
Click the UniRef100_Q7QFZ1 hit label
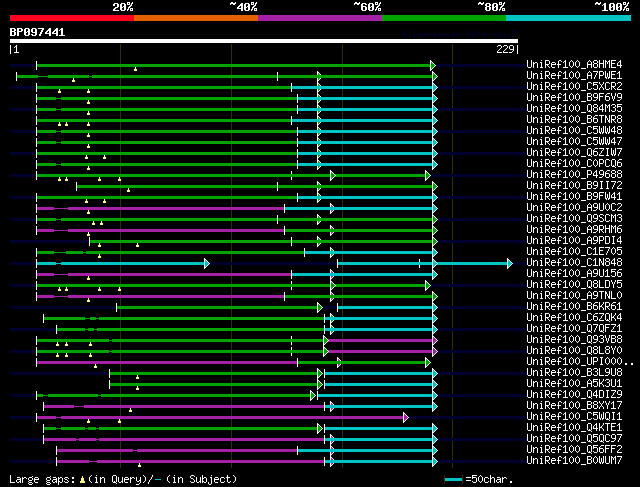click(574, 329)
